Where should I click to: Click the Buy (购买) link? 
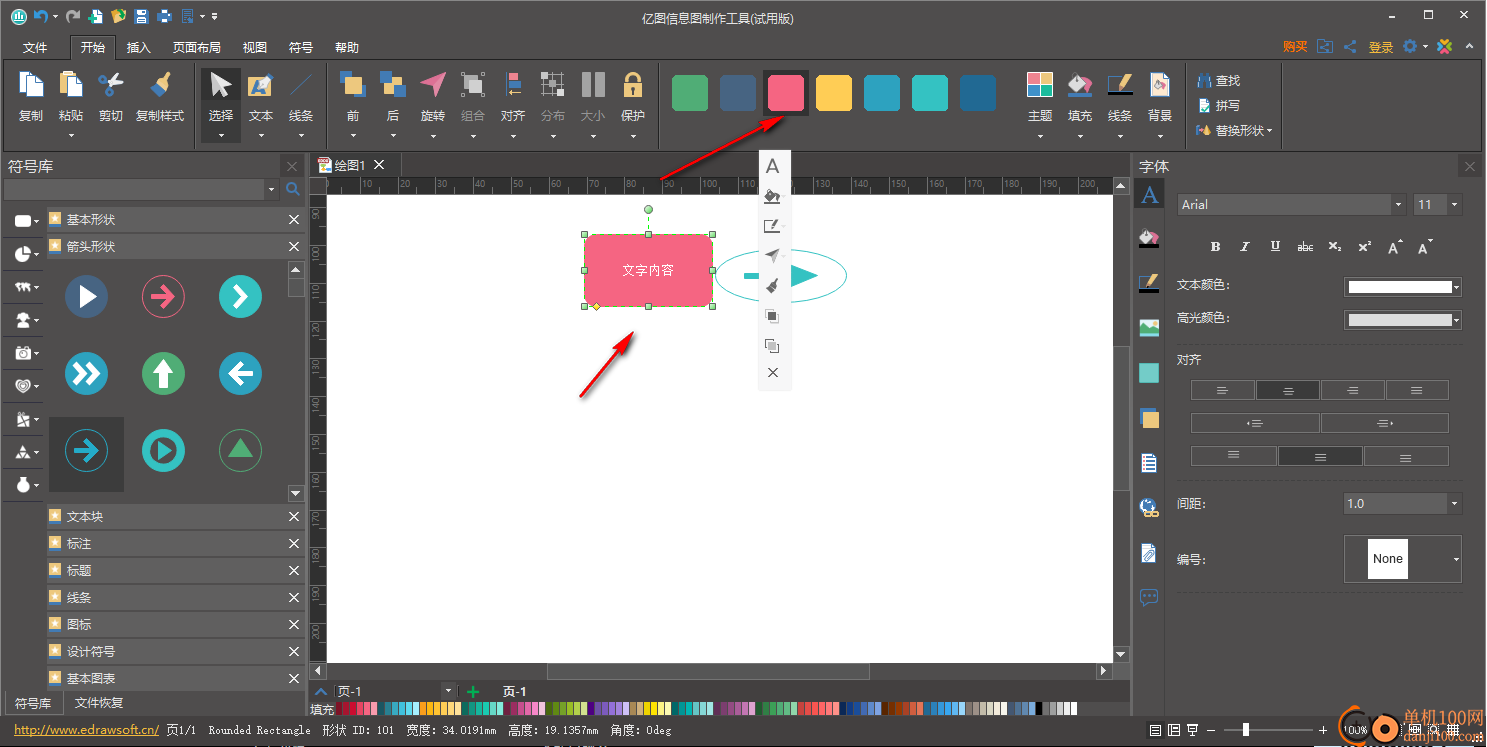(1295, 47)
